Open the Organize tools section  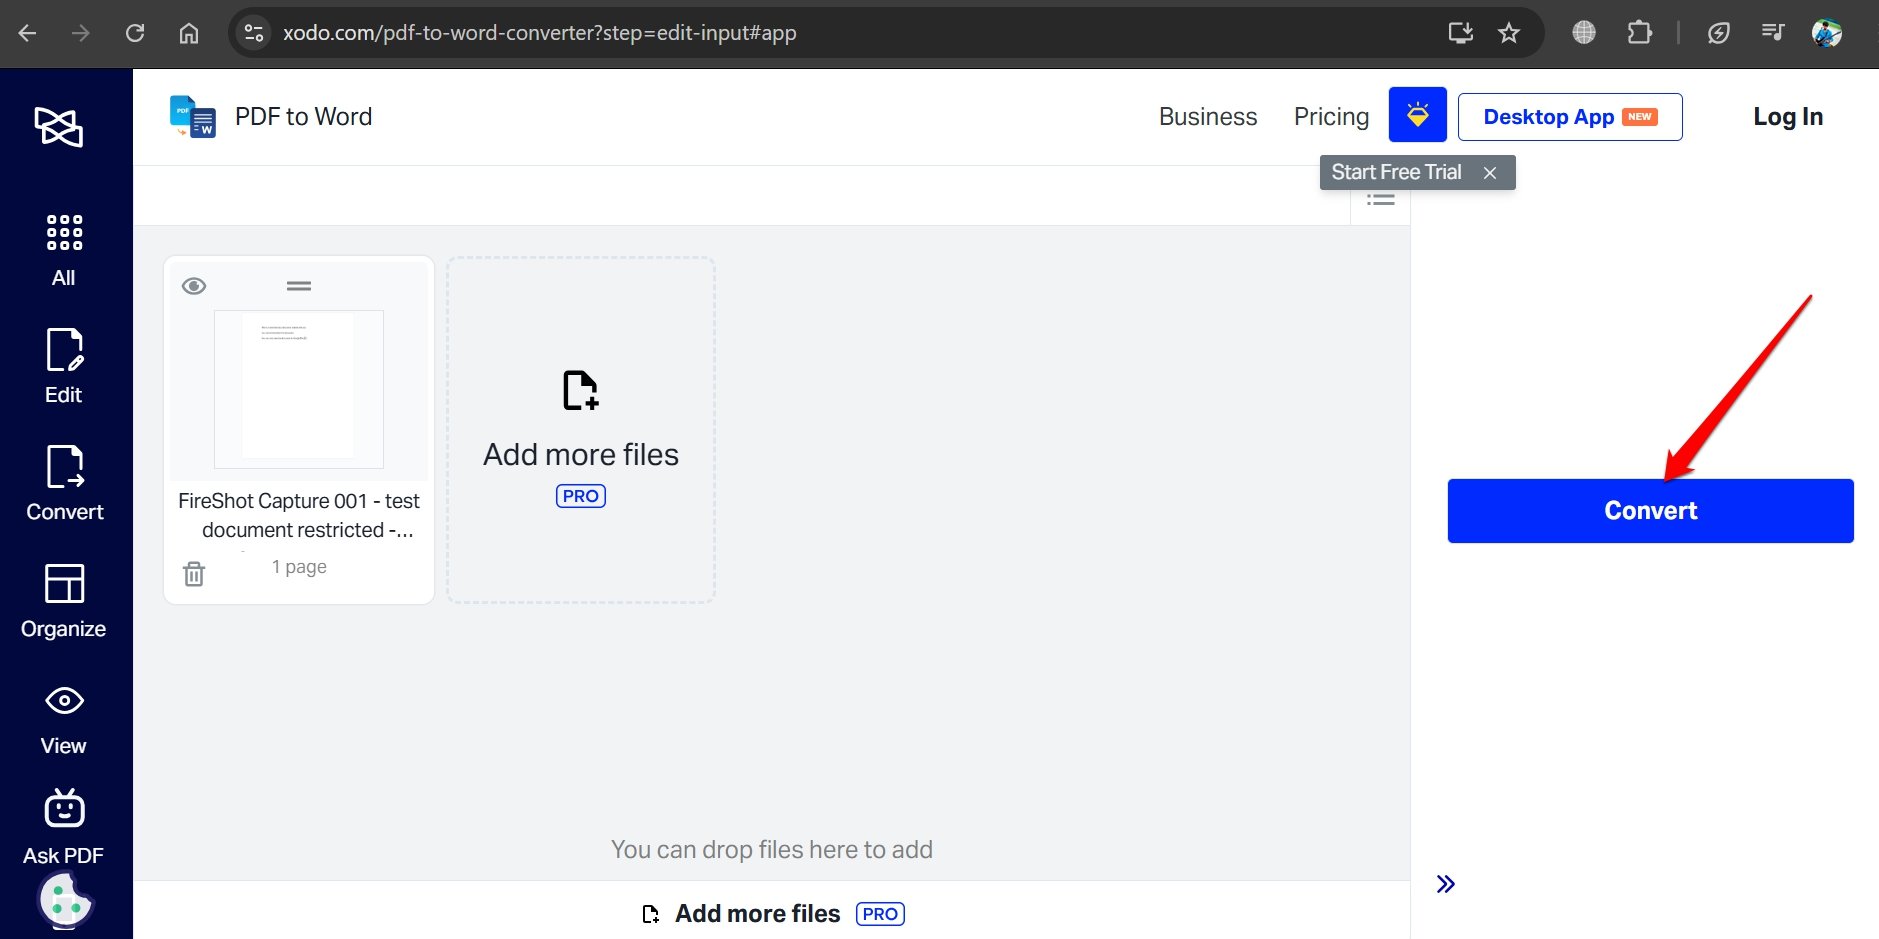[x=64, y=600]
